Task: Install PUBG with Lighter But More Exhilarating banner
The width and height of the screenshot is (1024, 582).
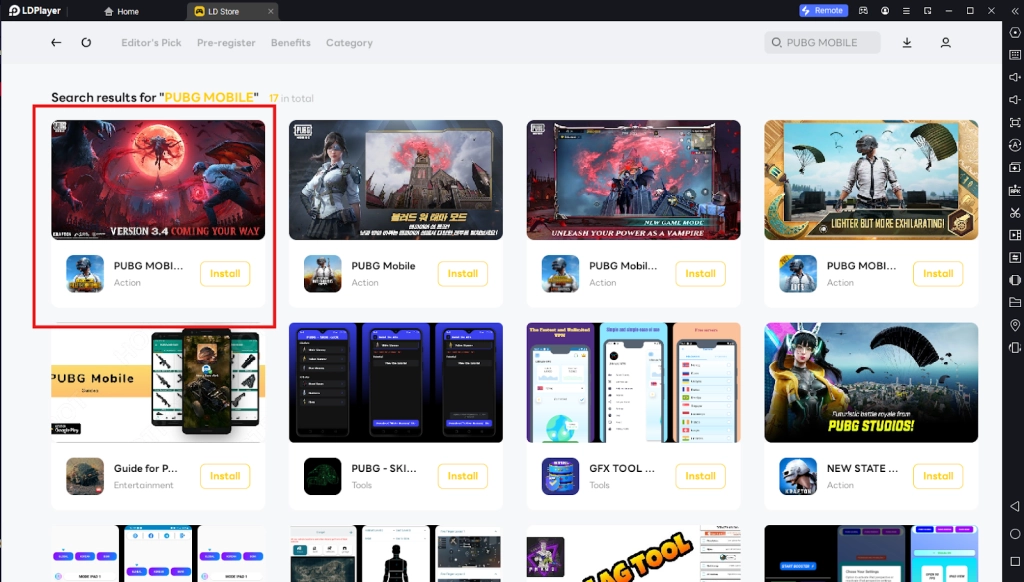Action: (x=938, y=274)
